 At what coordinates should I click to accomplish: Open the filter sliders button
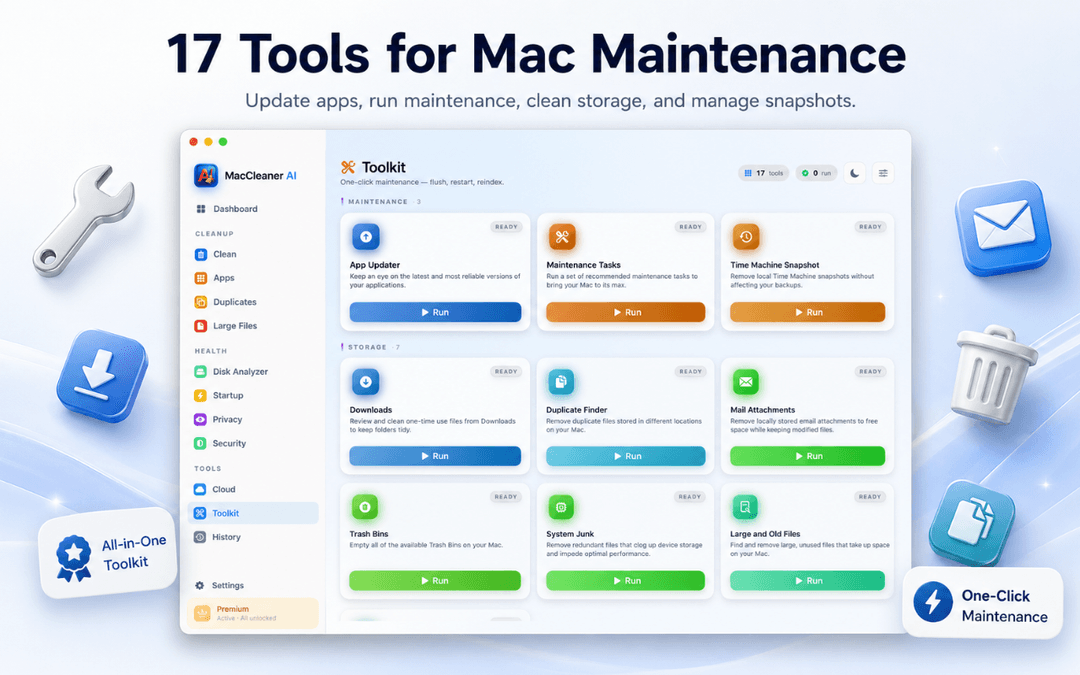point(883,173)
